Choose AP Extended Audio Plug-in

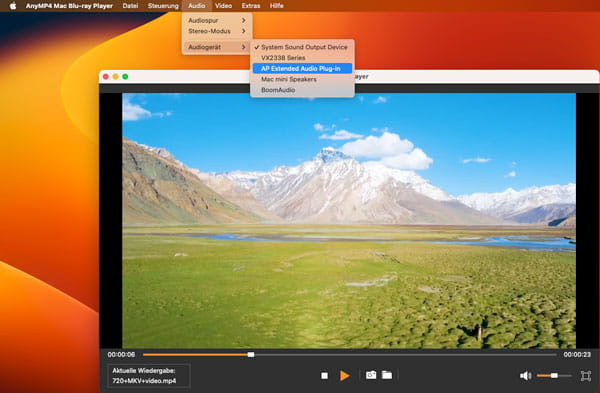coord(302,68)
